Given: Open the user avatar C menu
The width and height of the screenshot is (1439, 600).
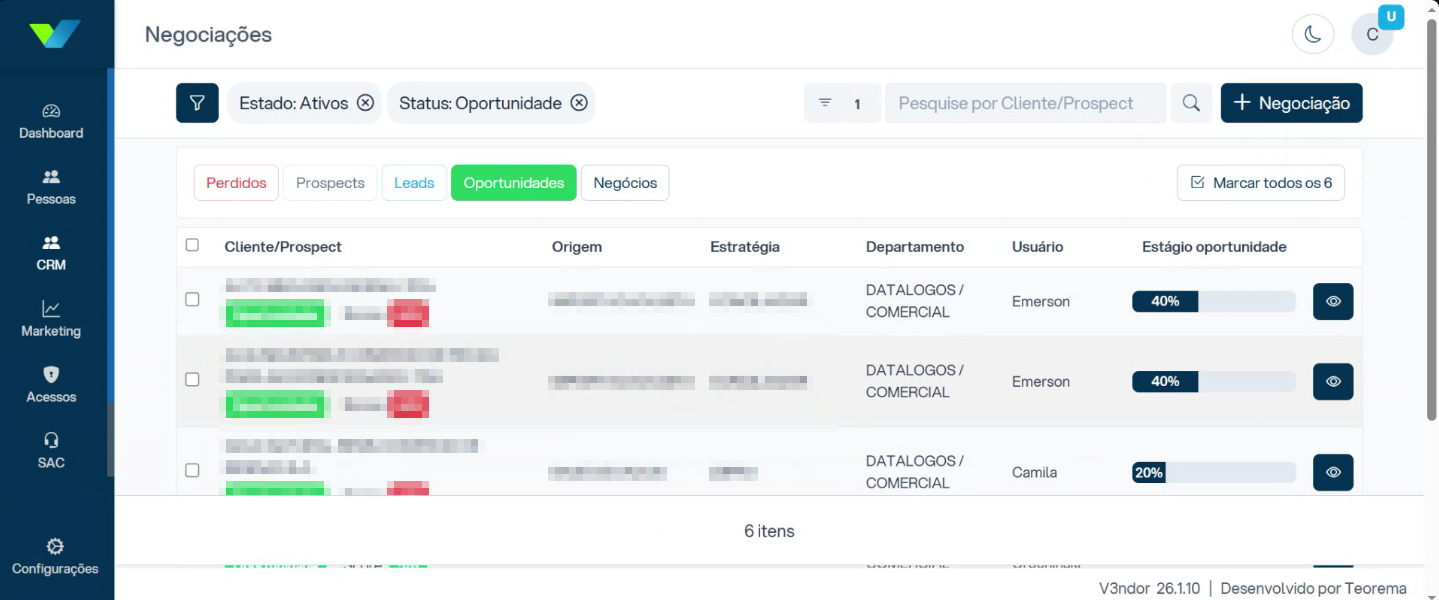Looking at the screenshot, I should pyautogui.click(x=1372, y=35).
